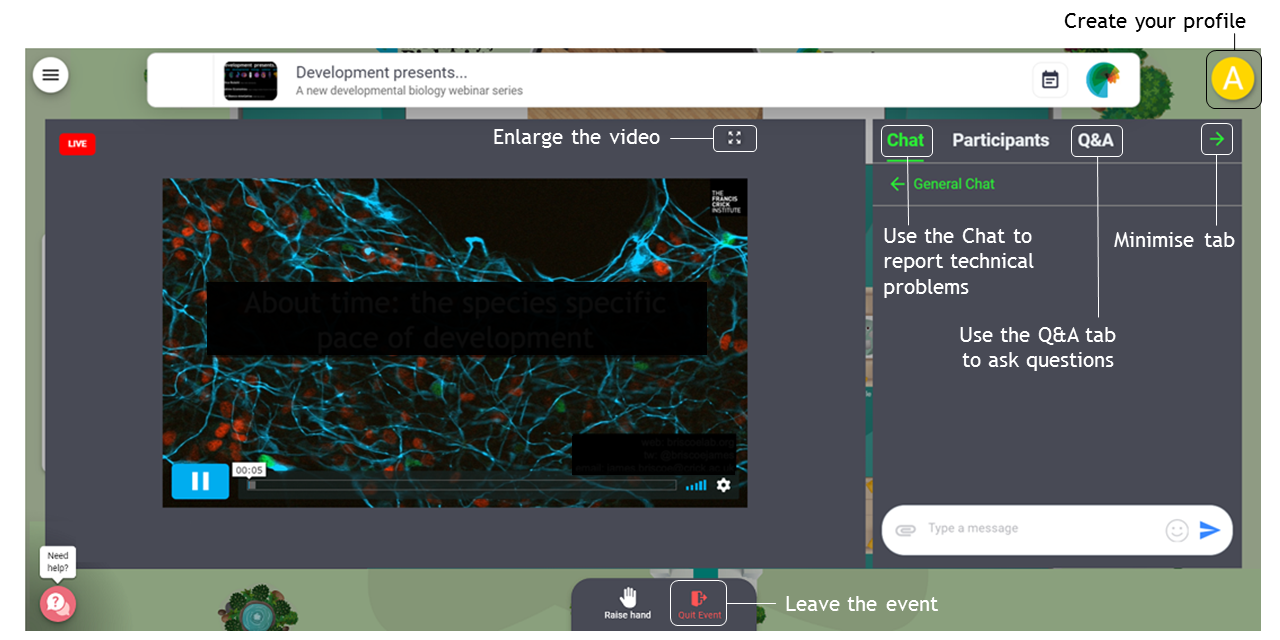Click the video signal quality bars
The width and height of the screenshot is (1280, 640).
(696, 486)
